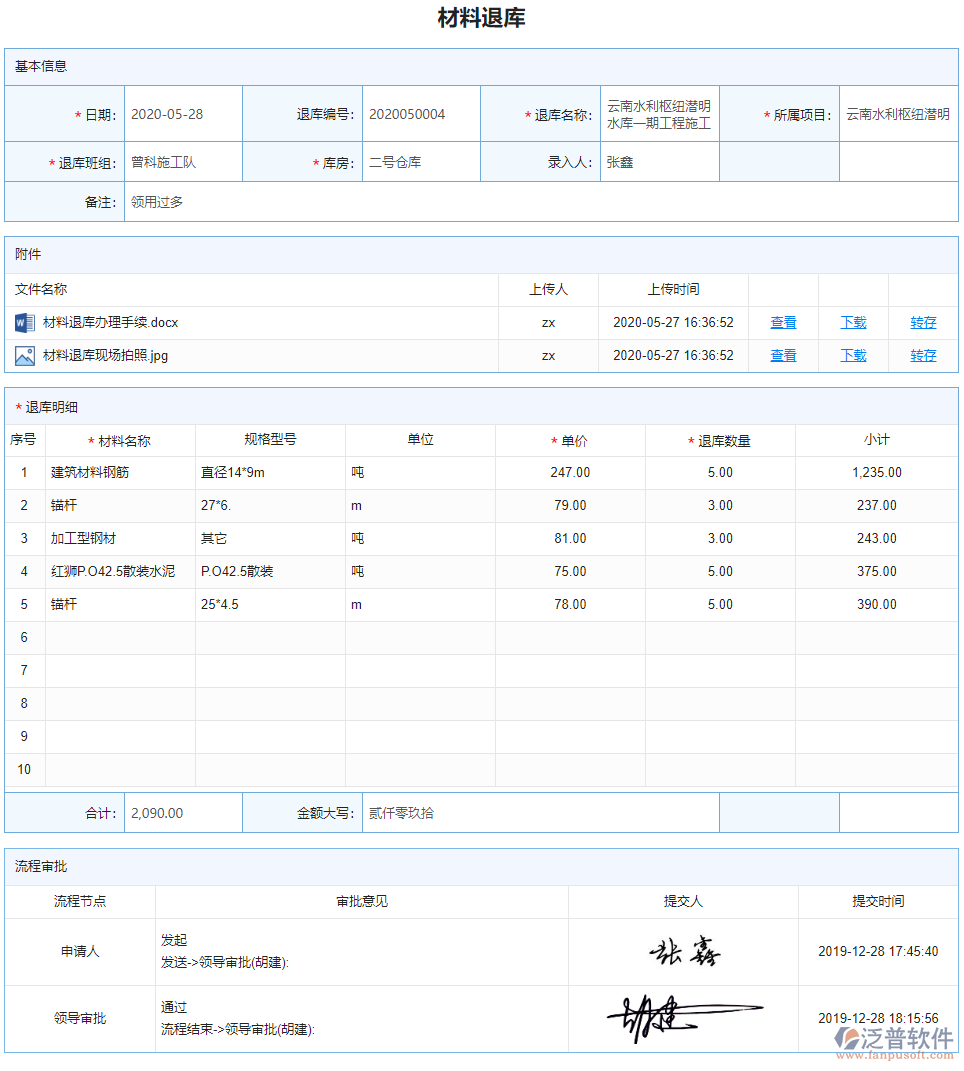Download the 材料退库现场拍照.jpg file
964x1071 pixels.
click(x=853, y=356)
